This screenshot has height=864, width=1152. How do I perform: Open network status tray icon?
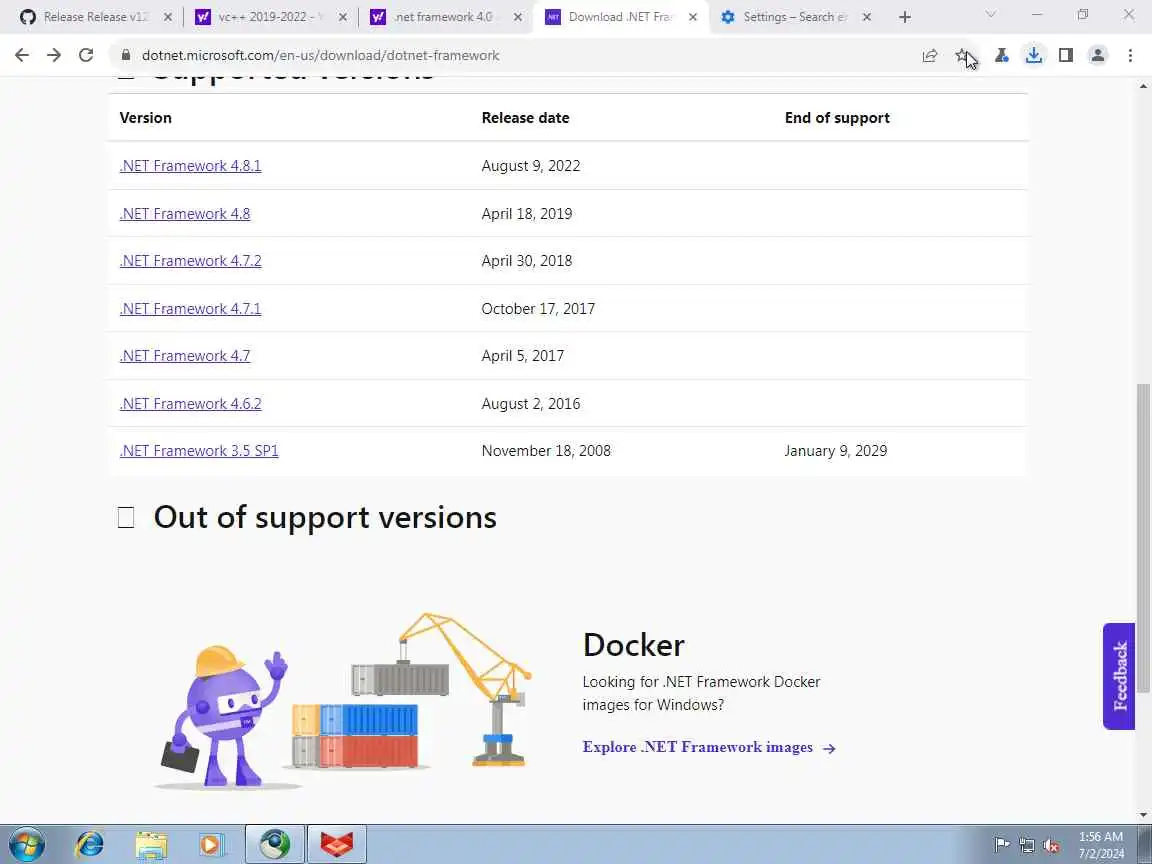click(x=1026, y=845)
